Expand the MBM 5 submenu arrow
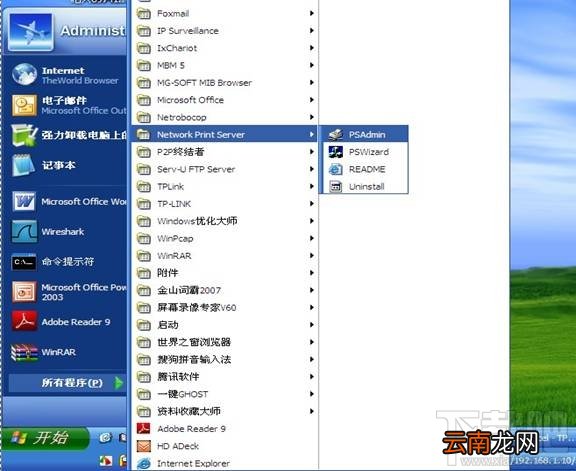 pos(312,65)
